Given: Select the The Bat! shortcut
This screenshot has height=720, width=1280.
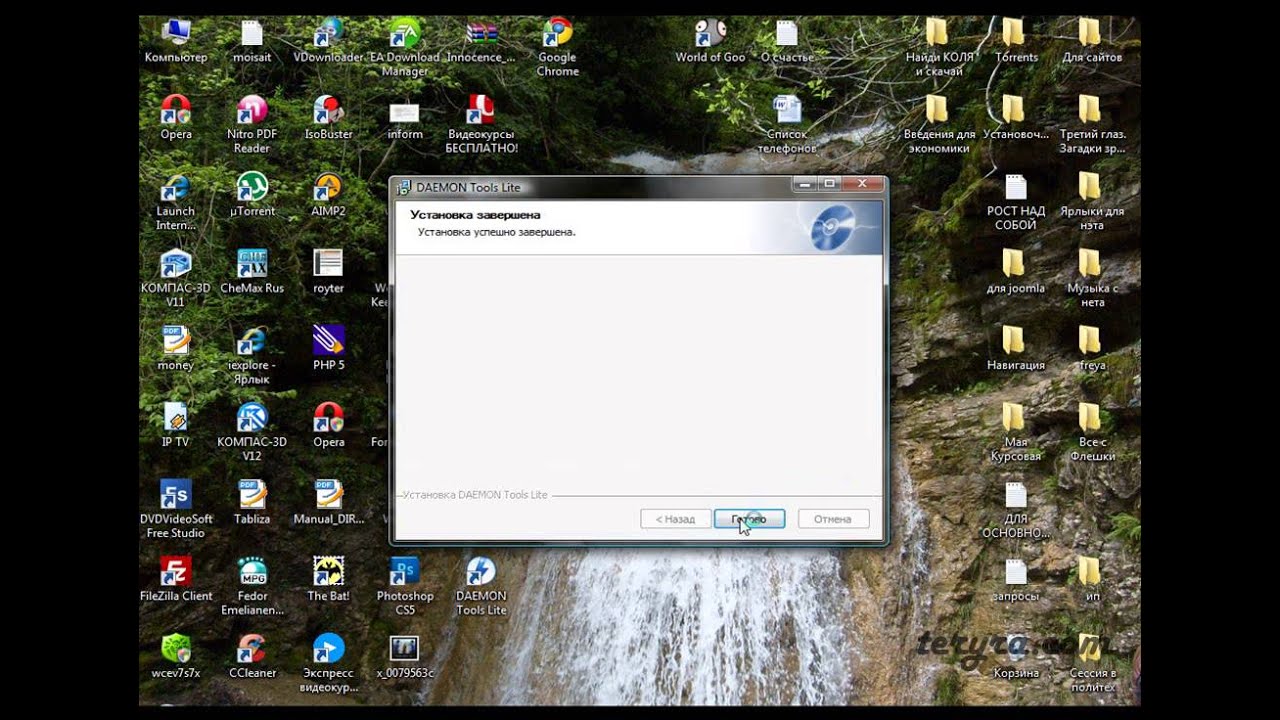Looking at the screenshot, I should 328,579.
